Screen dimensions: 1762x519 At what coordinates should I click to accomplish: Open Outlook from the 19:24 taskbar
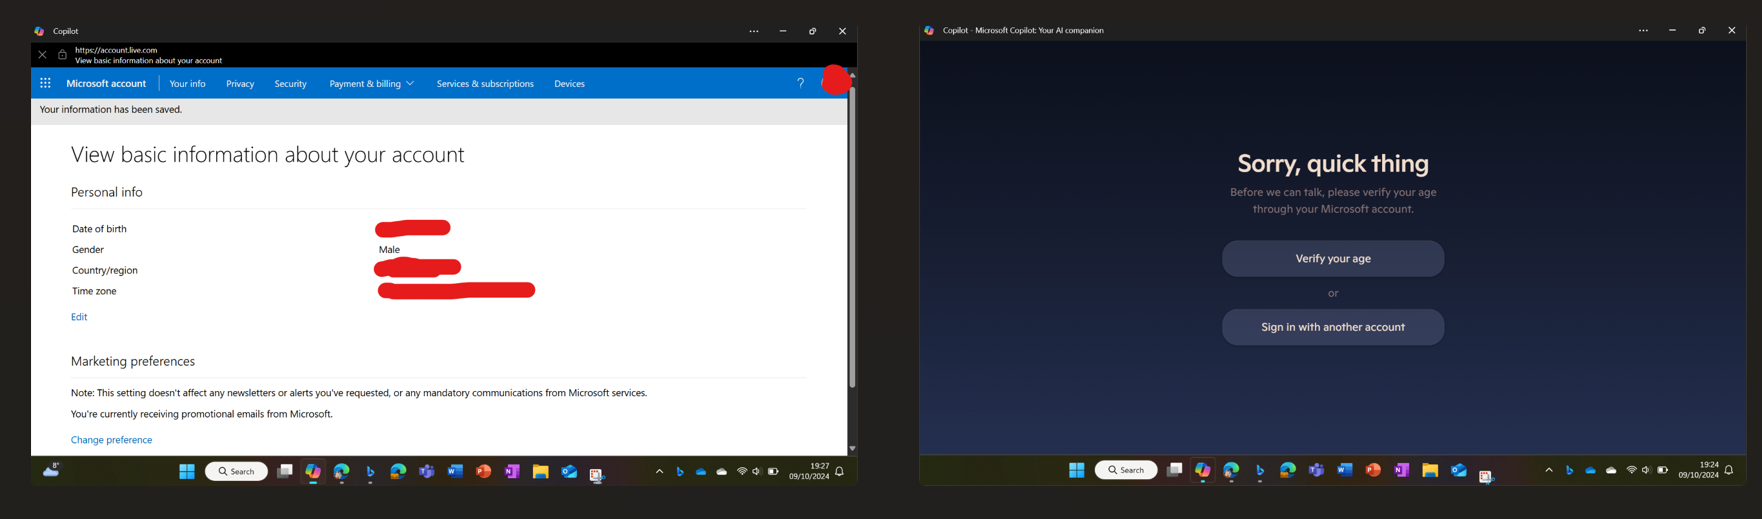point(1458,470)
